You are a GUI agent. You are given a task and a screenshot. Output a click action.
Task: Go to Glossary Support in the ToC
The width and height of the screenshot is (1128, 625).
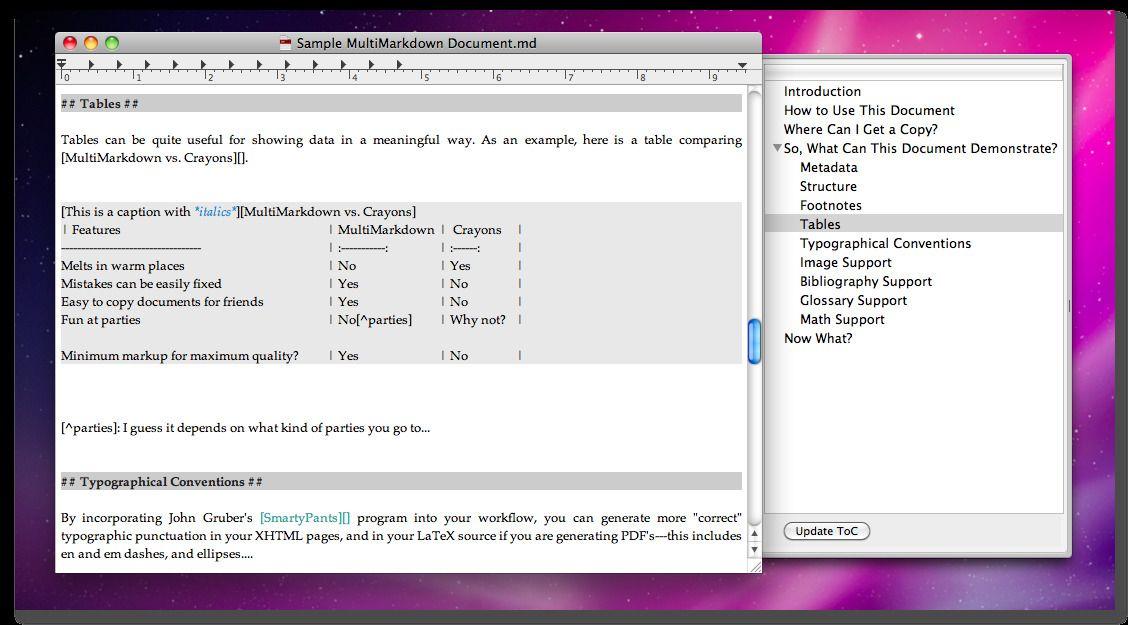[853, 301]
